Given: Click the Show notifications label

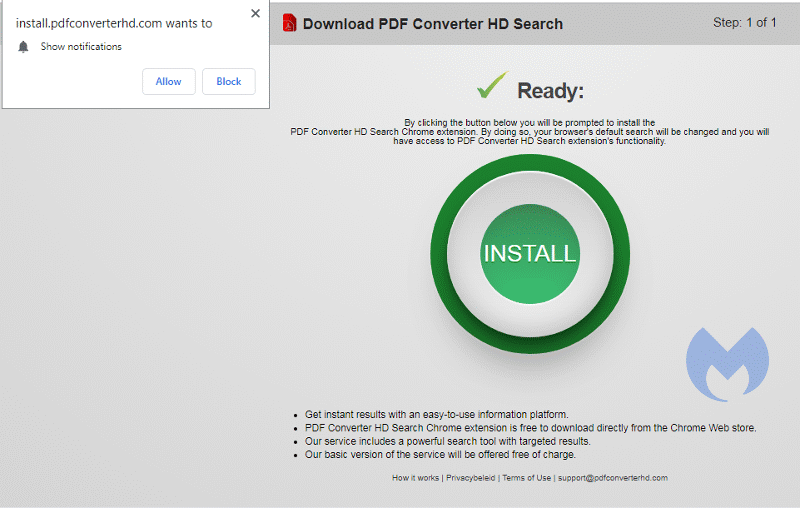Looking at the screenshot, I should pos(81,47).
